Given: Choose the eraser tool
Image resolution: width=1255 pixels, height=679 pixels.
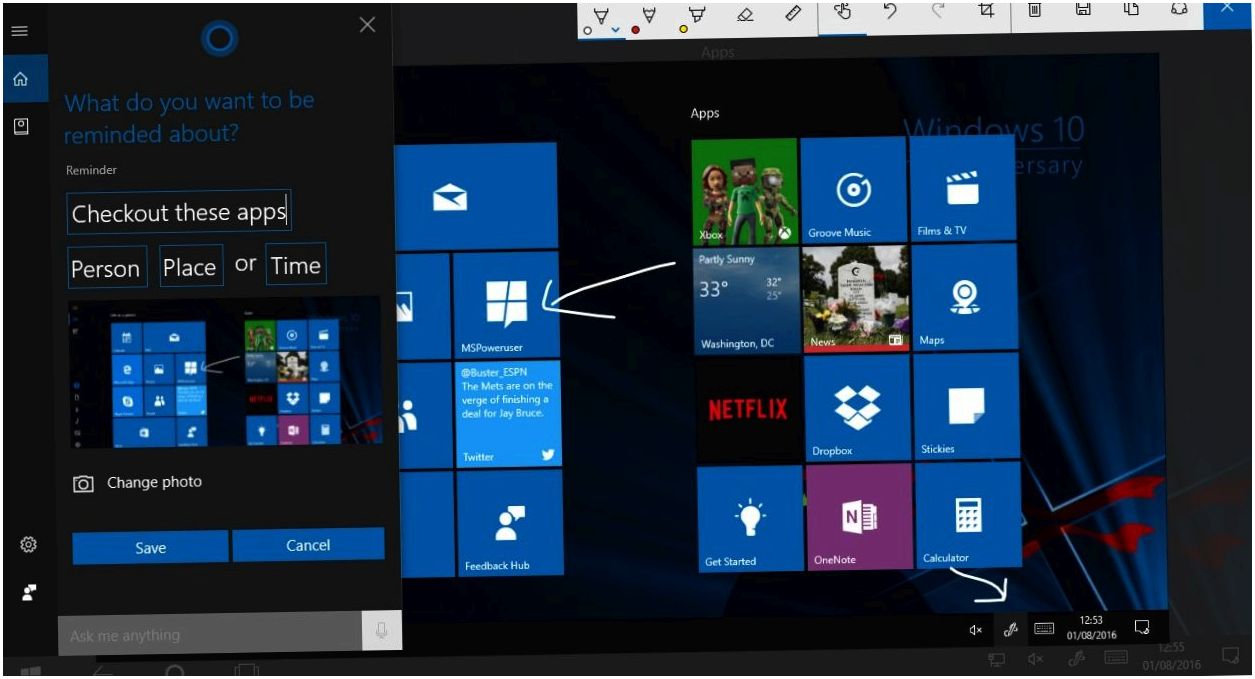Looking at the screenshot, I should 744,14.
